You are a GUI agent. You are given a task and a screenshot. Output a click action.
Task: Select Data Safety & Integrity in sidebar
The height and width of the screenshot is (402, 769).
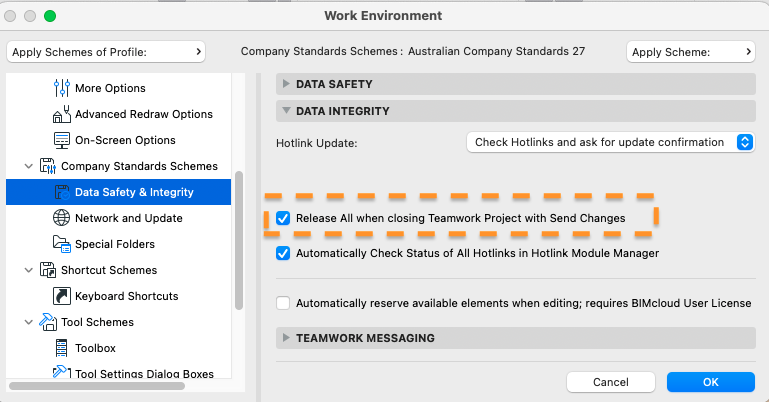[134, 192]
